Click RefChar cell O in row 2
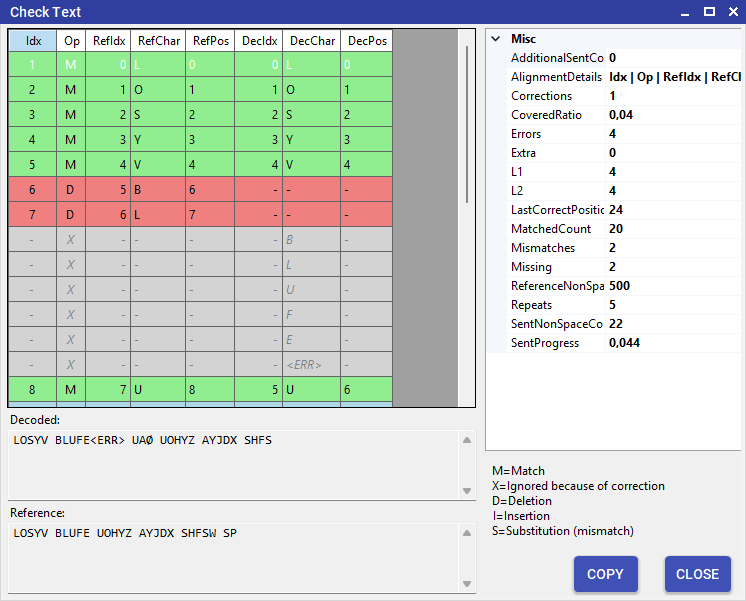 pyautogui.click(x=158, y=89)
